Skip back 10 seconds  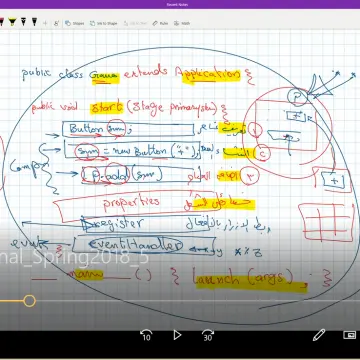click(x=146, y=335)
